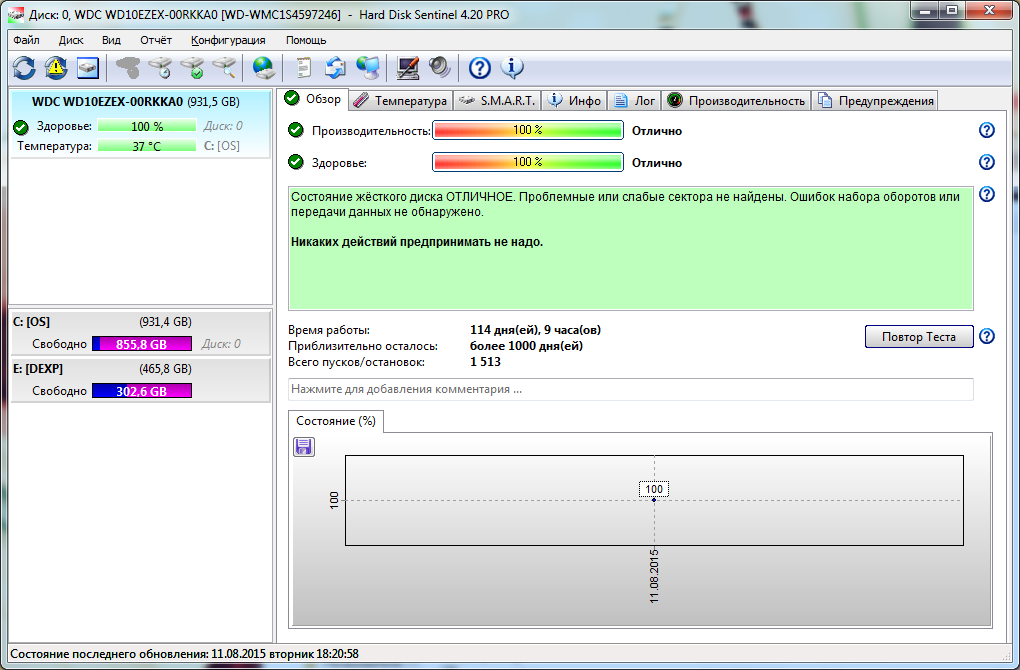Click the 100 data point label on chart
Viewport: 1020px width, 670px height.
tap(654, 489)
